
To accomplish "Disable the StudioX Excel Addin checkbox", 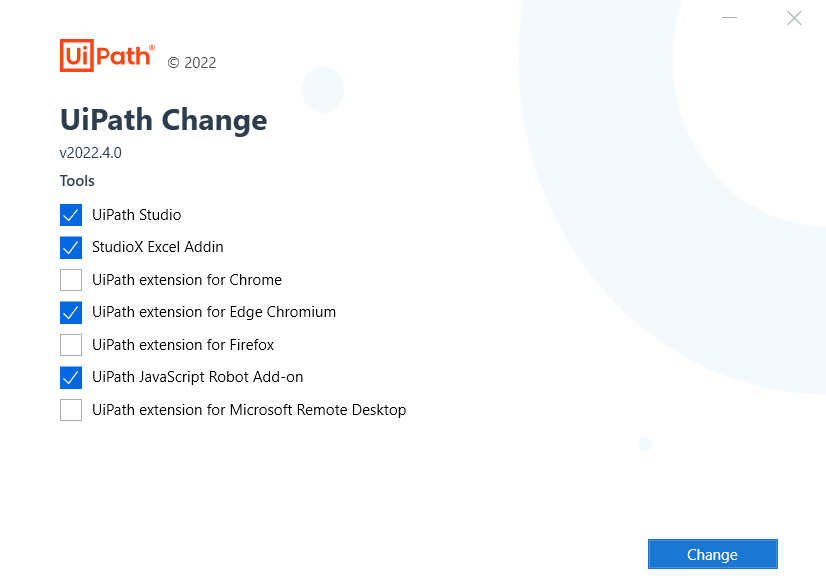I will click(x=71, y=247).
